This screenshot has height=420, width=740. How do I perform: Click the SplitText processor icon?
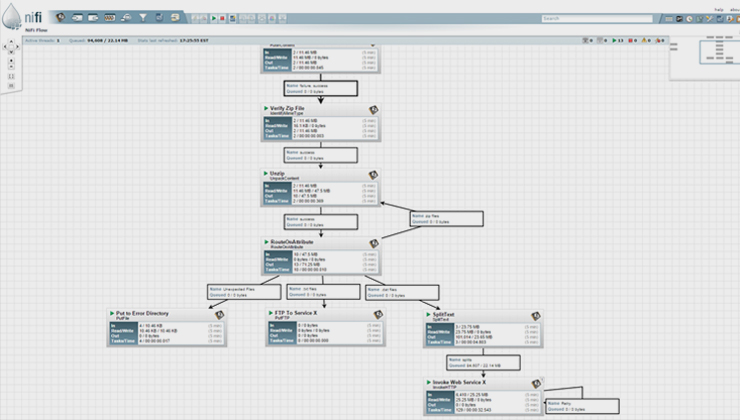[x=535, y=316]
